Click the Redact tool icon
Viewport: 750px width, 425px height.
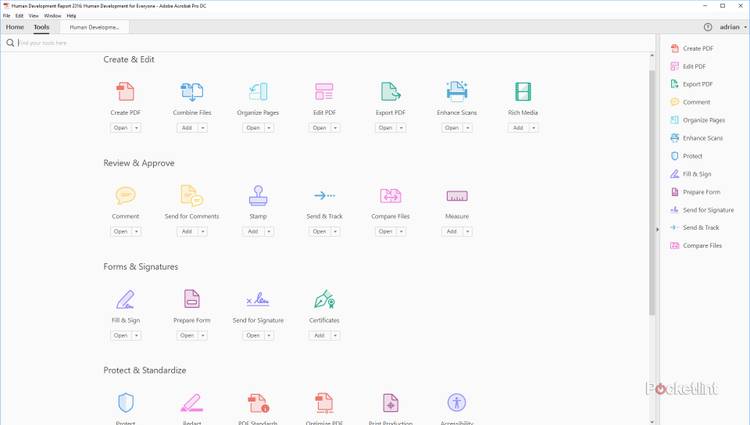tap(192, 403)
